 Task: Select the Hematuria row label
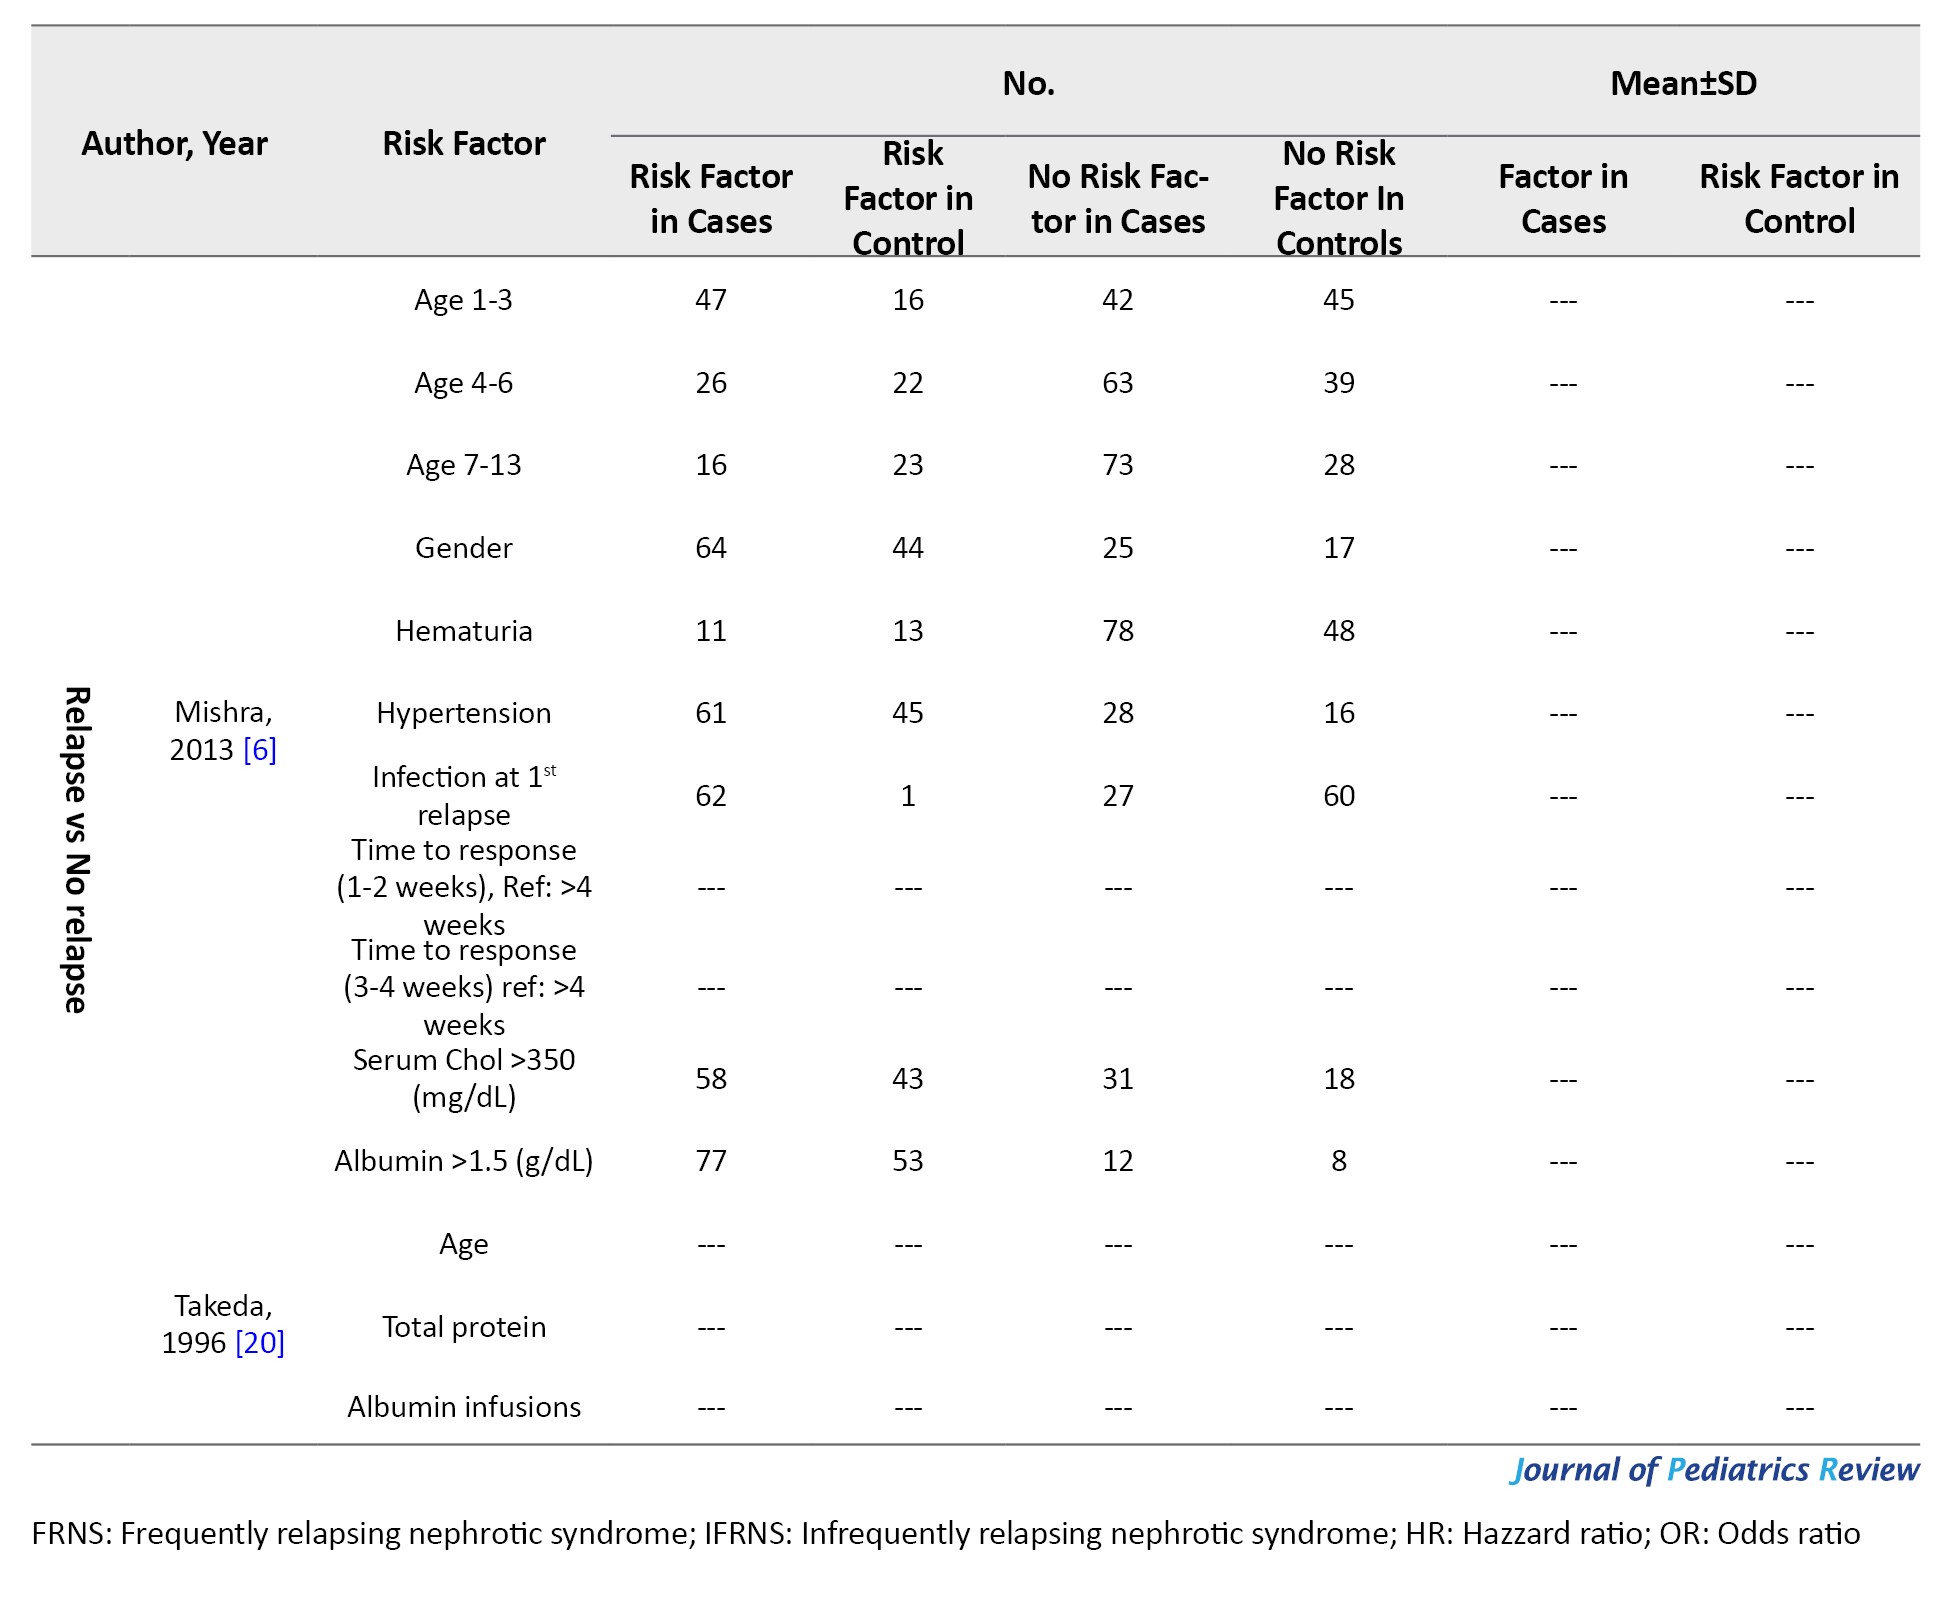coord(464,631)
